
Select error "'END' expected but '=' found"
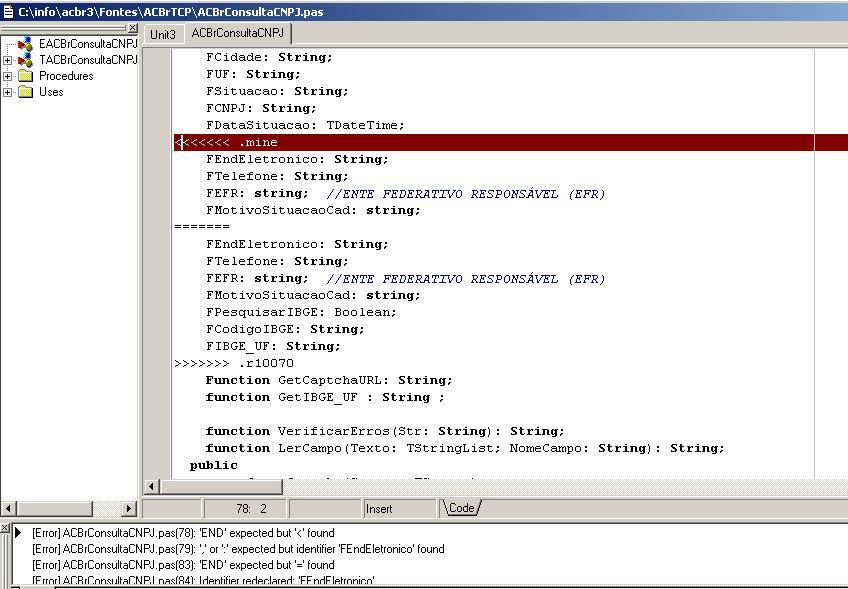point(183,565)
